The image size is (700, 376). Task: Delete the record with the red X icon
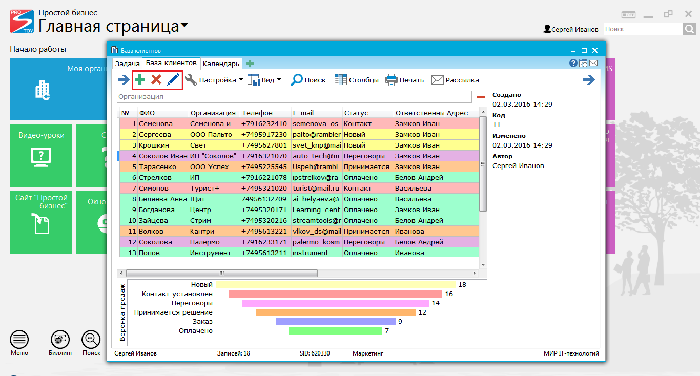point(156,80)
